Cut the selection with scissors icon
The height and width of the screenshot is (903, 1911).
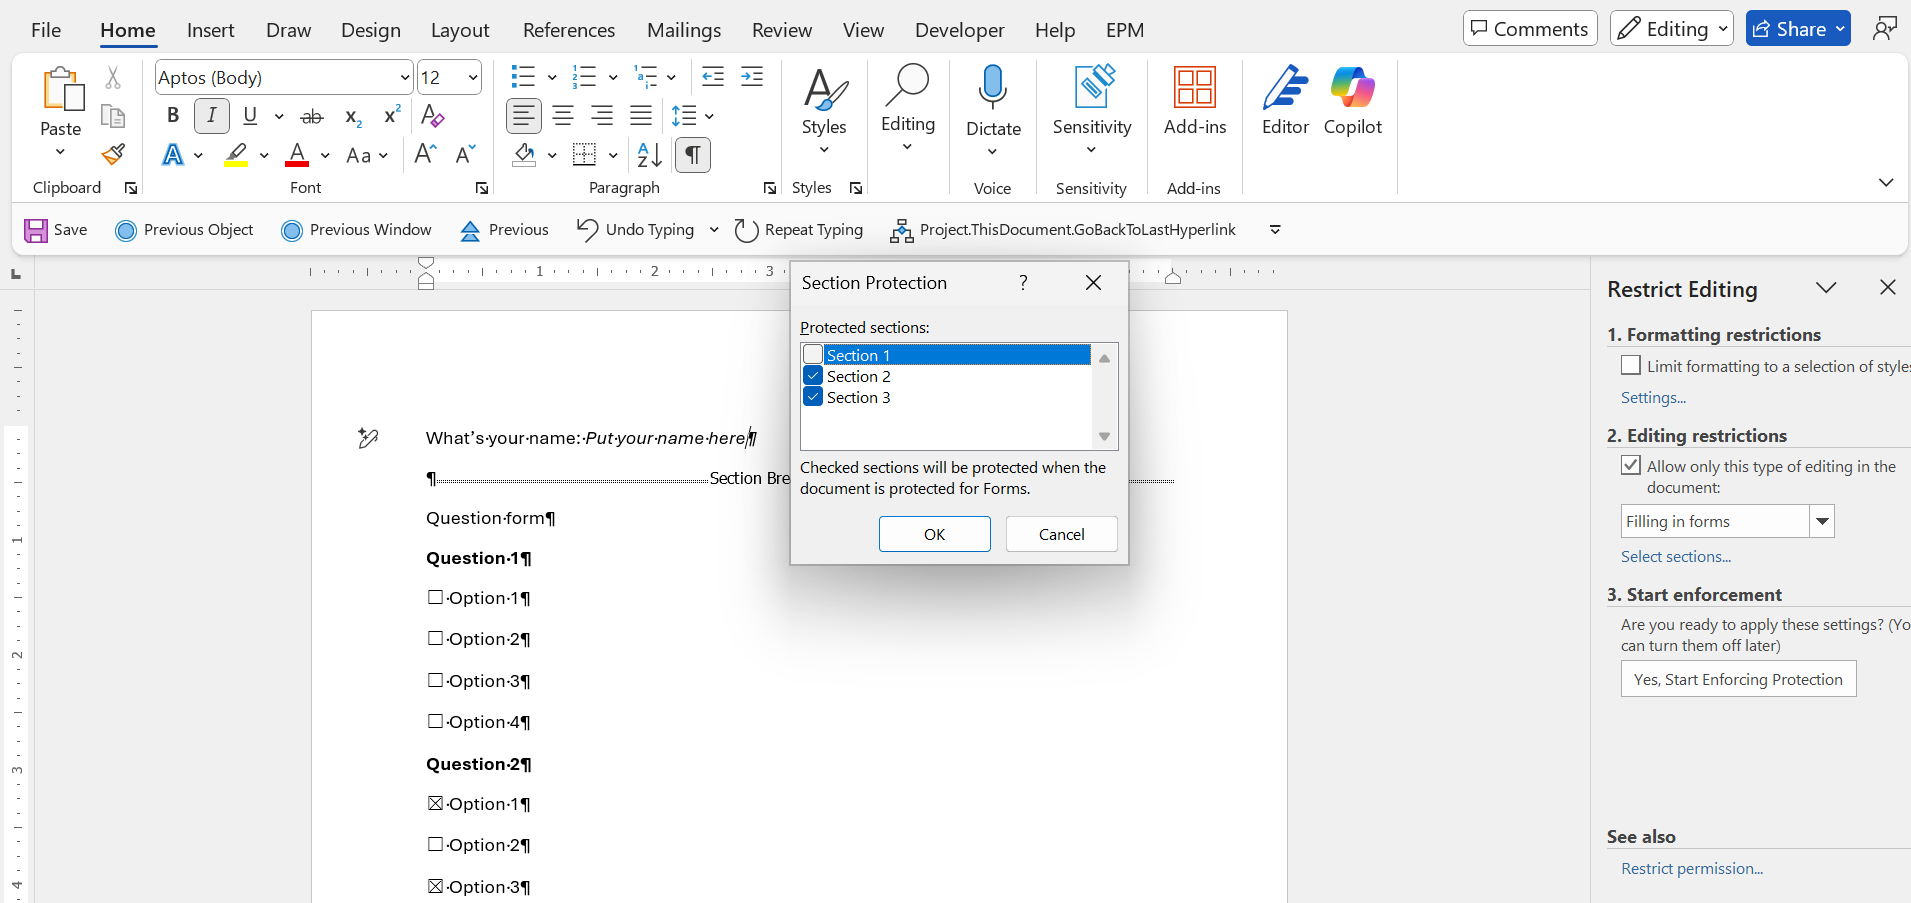pos(113,78)
